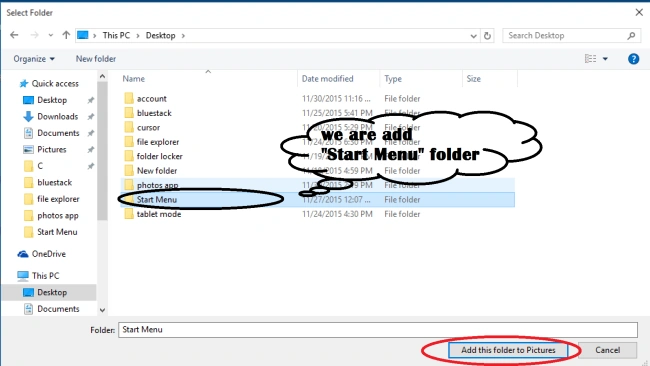The image size is (650, 366).
Task: Click the File folder type of account row
Action: pos(402,99)
